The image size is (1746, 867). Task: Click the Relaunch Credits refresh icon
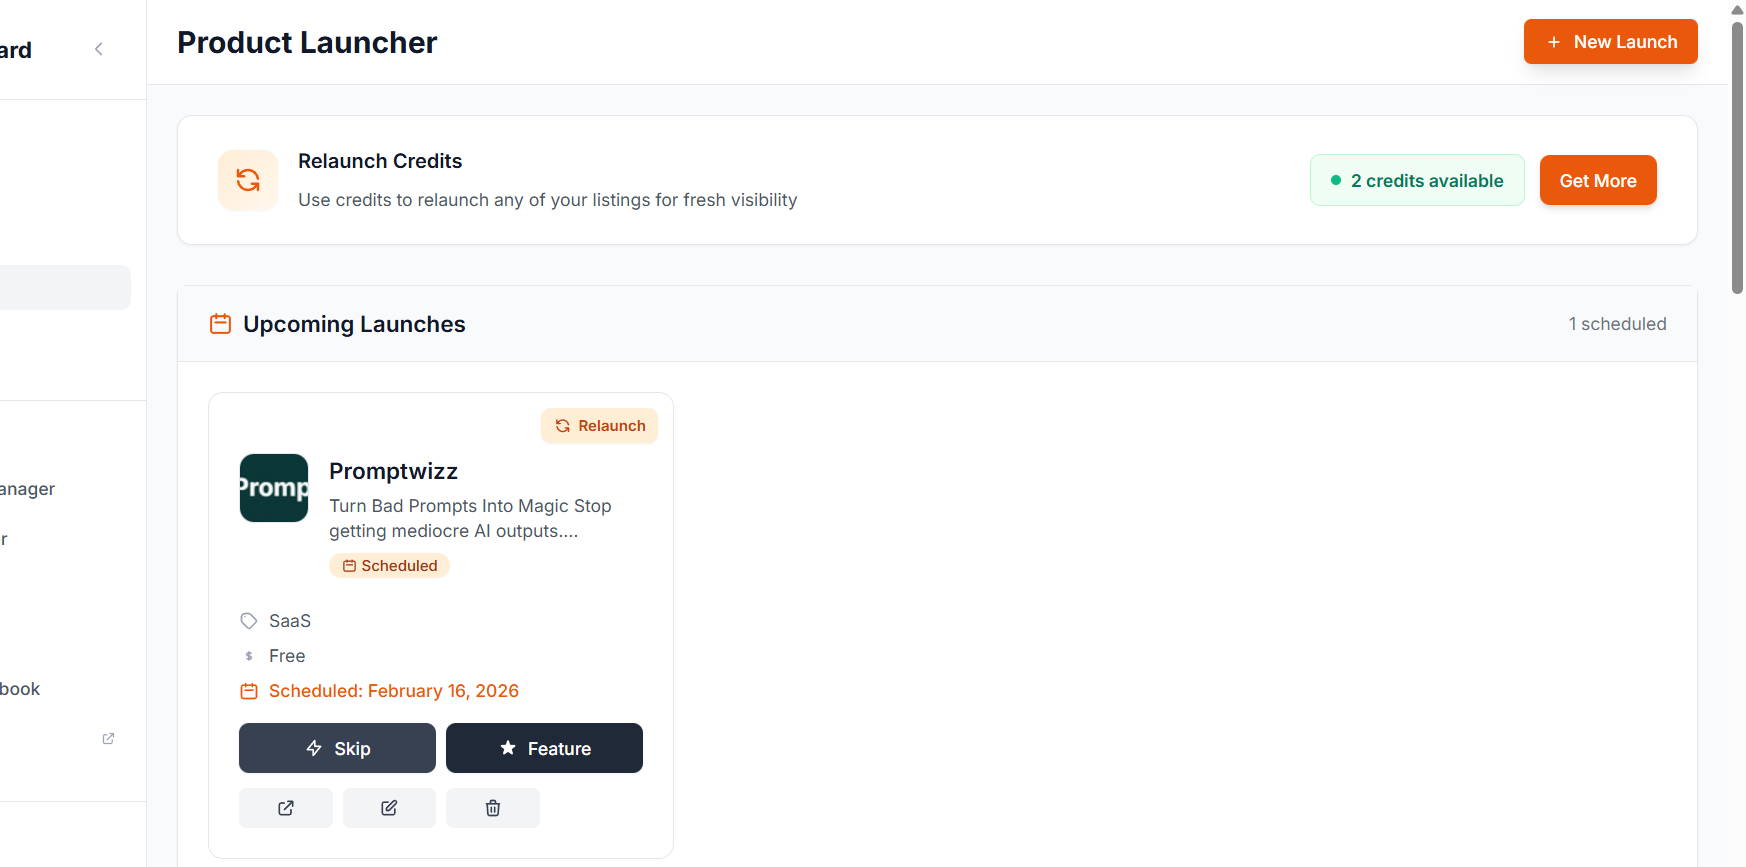tap(248, 180)
